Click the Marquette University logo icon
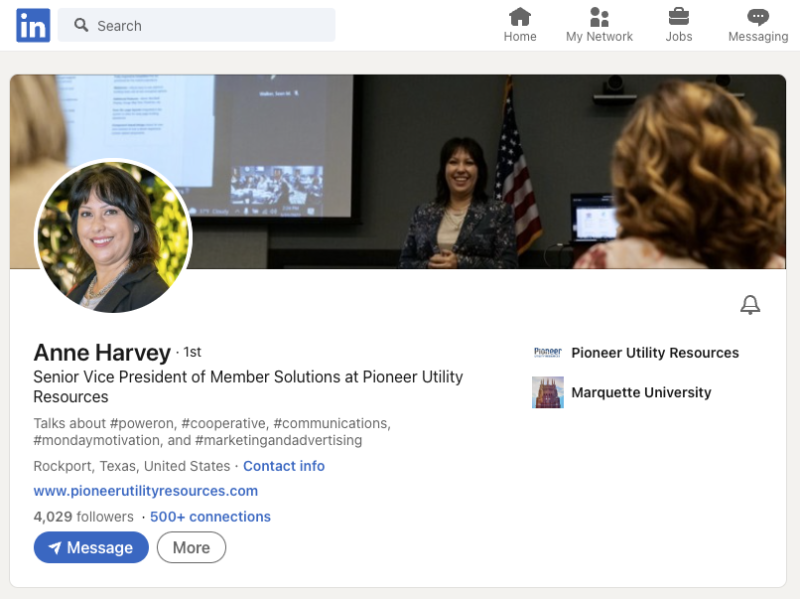The image size is (800, 599). 548,392
